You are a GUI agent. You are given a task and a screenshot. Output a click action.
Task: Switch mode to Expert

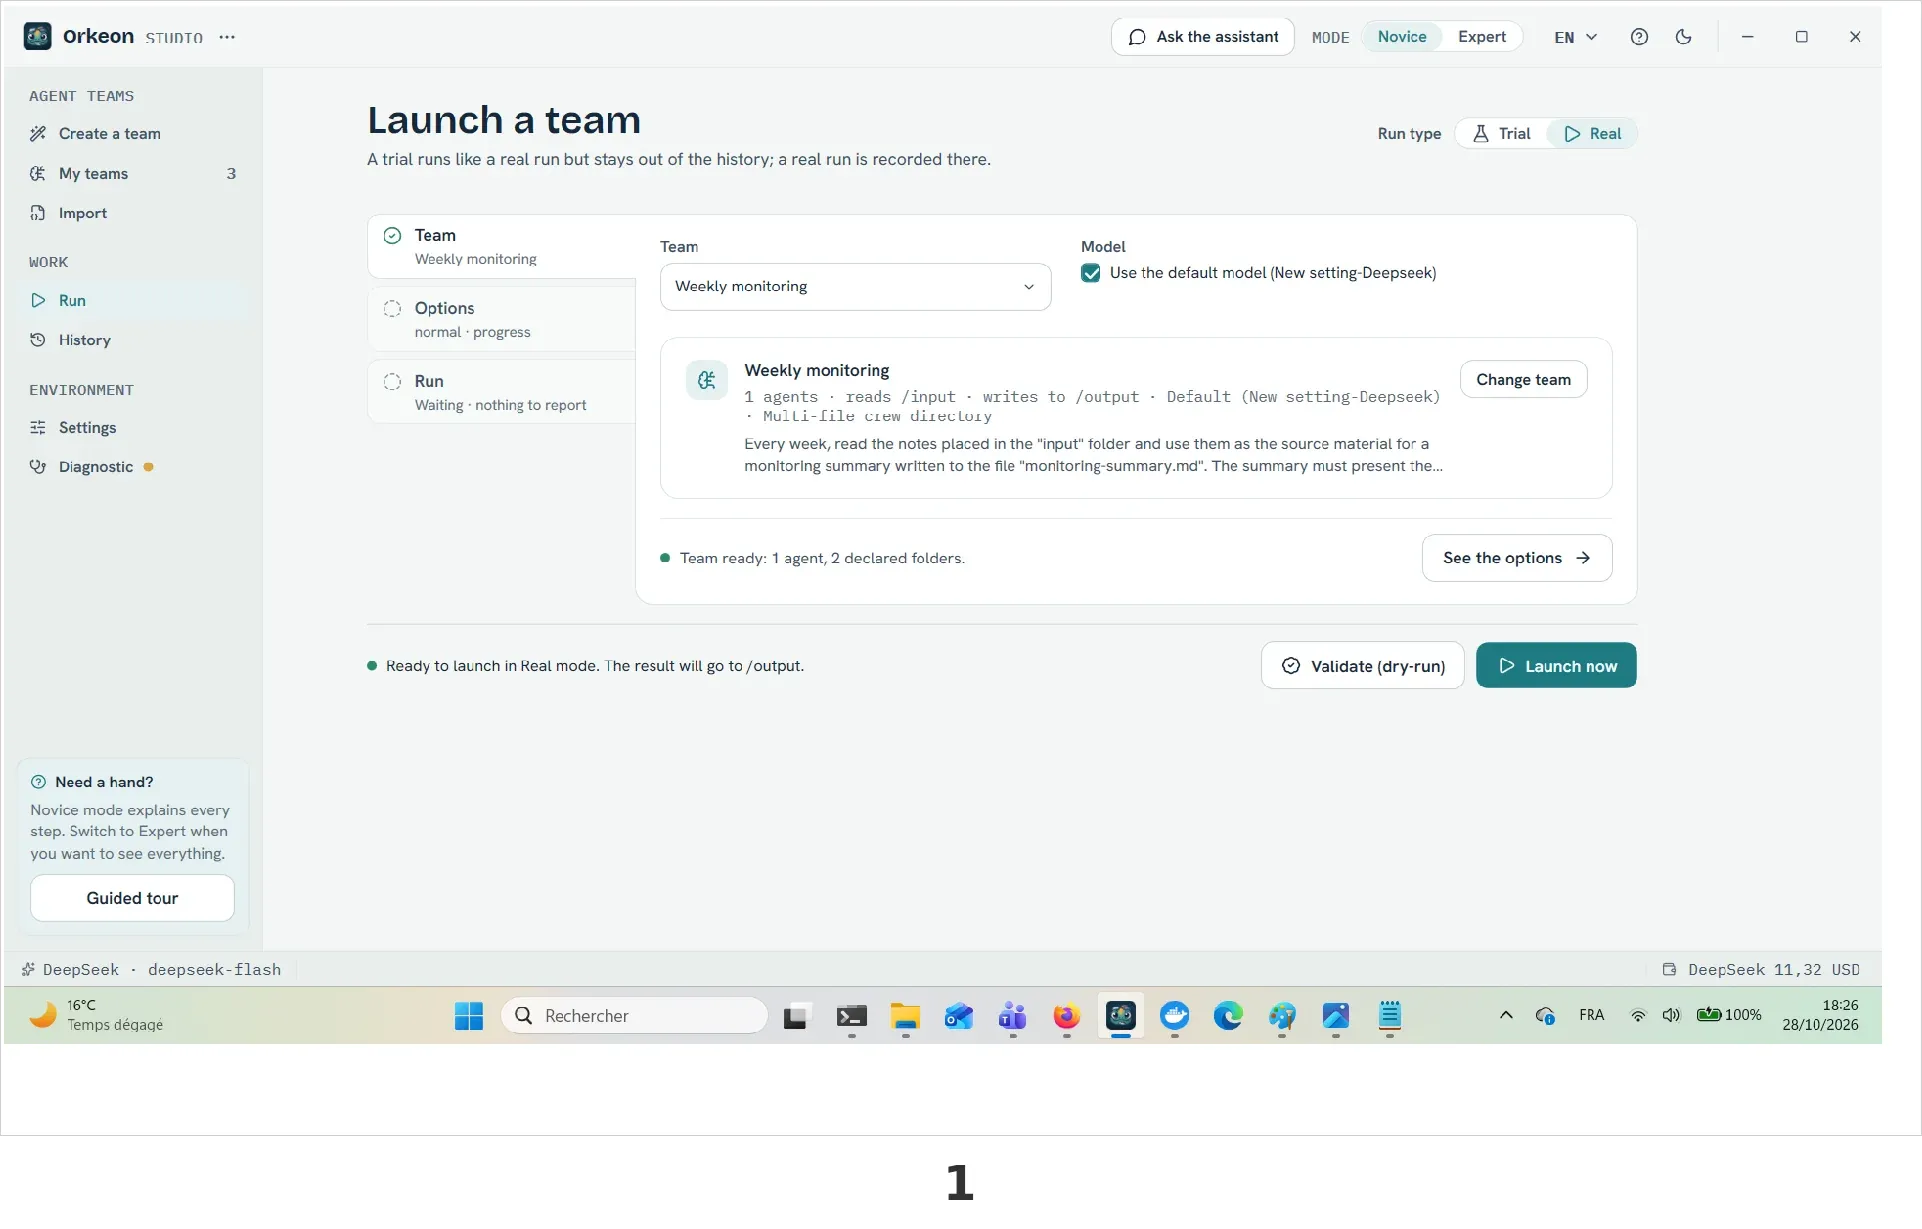(1481, 37)
